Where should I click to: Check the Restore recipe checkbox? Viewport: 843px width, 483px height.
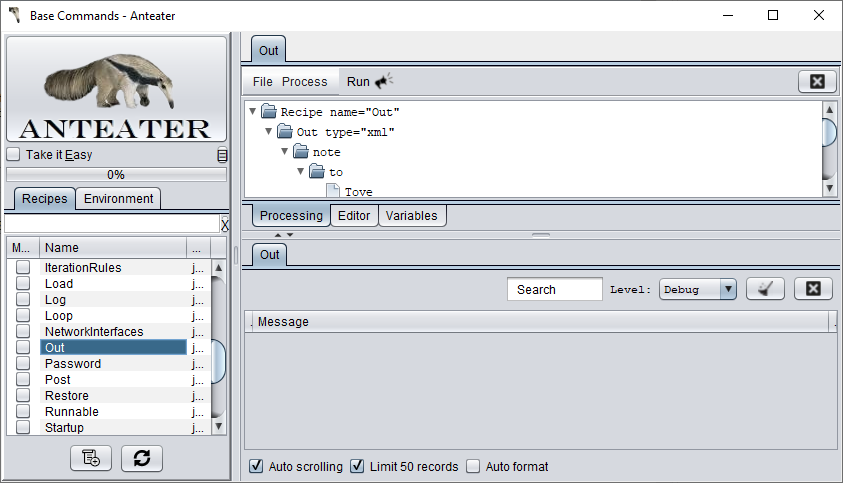[23, 395]
